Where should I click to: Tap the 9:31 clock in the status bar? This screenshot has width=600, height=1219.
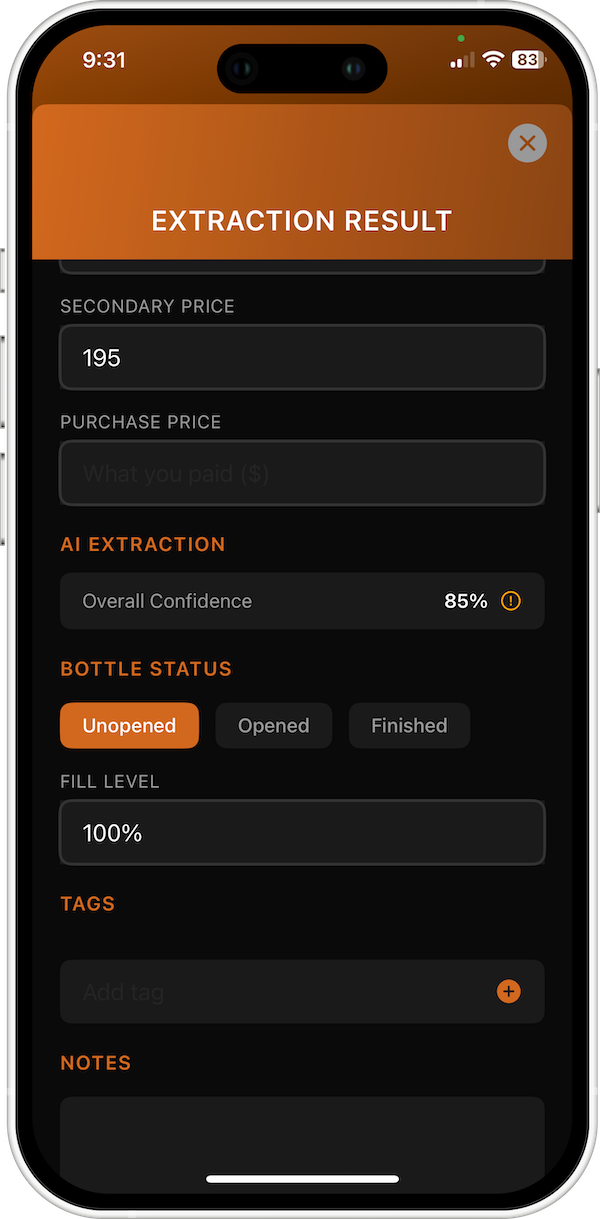[x=104, y=60]
